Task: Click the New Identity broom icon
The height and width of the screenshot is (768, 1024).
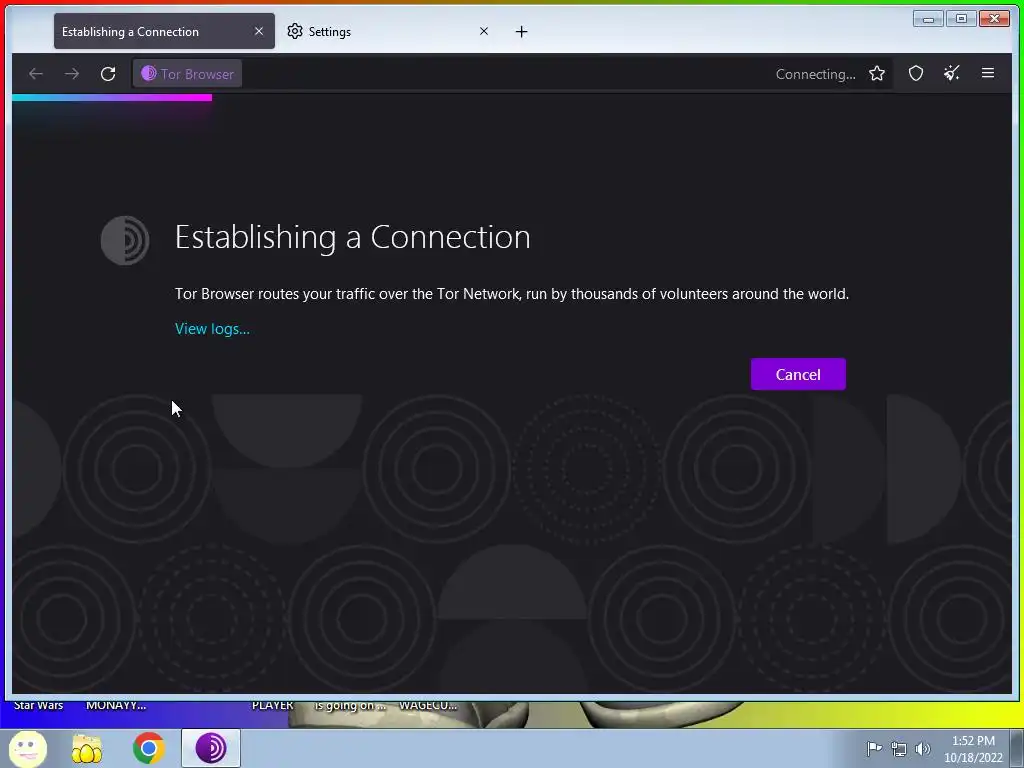Action: [x=952, y=74]
